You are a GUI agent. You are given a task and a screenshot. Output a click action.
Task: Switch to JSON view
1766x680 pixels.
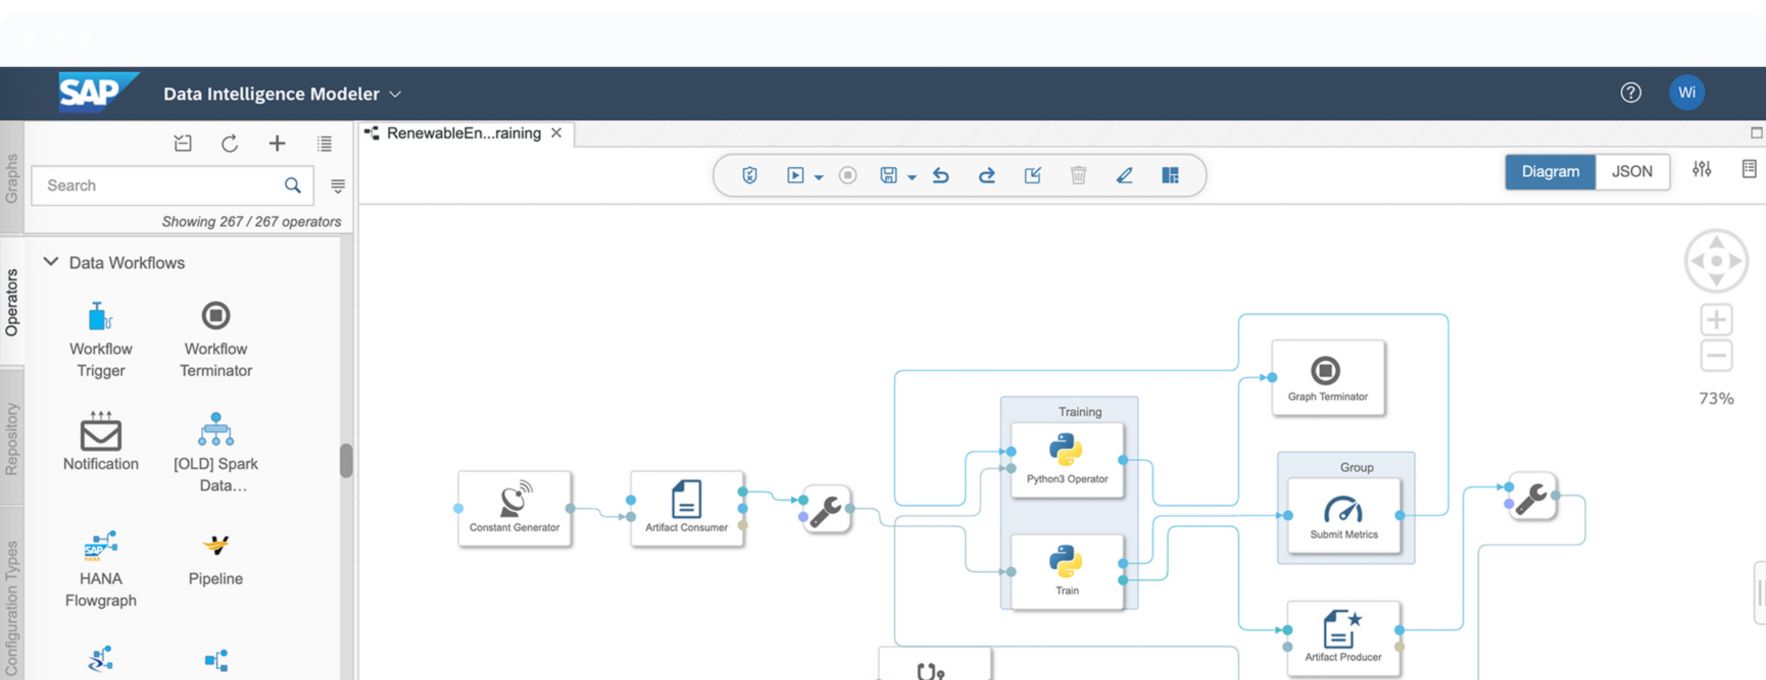pos(1632,171)
